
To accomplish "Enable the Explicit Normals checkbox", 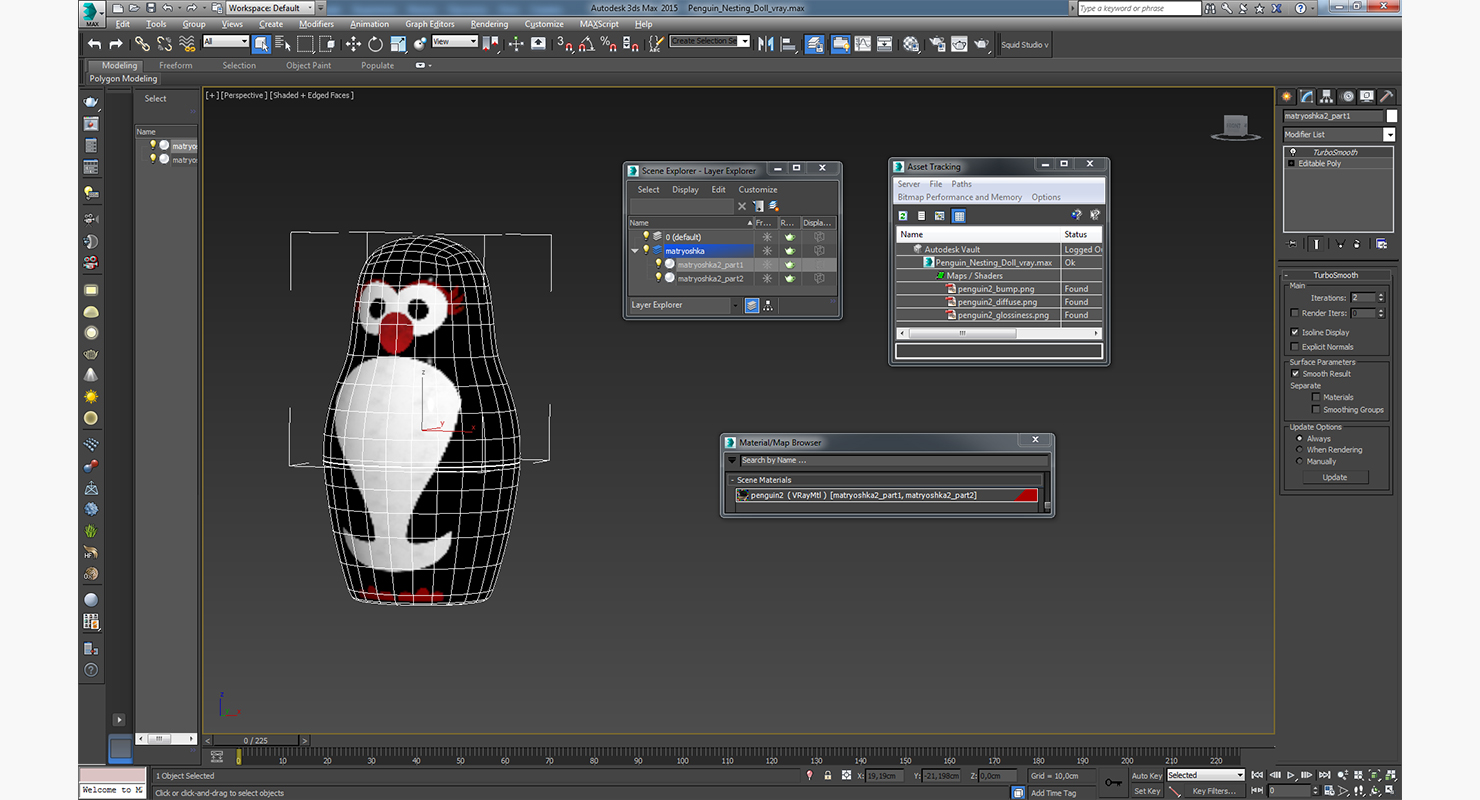I will (1295, 347).
